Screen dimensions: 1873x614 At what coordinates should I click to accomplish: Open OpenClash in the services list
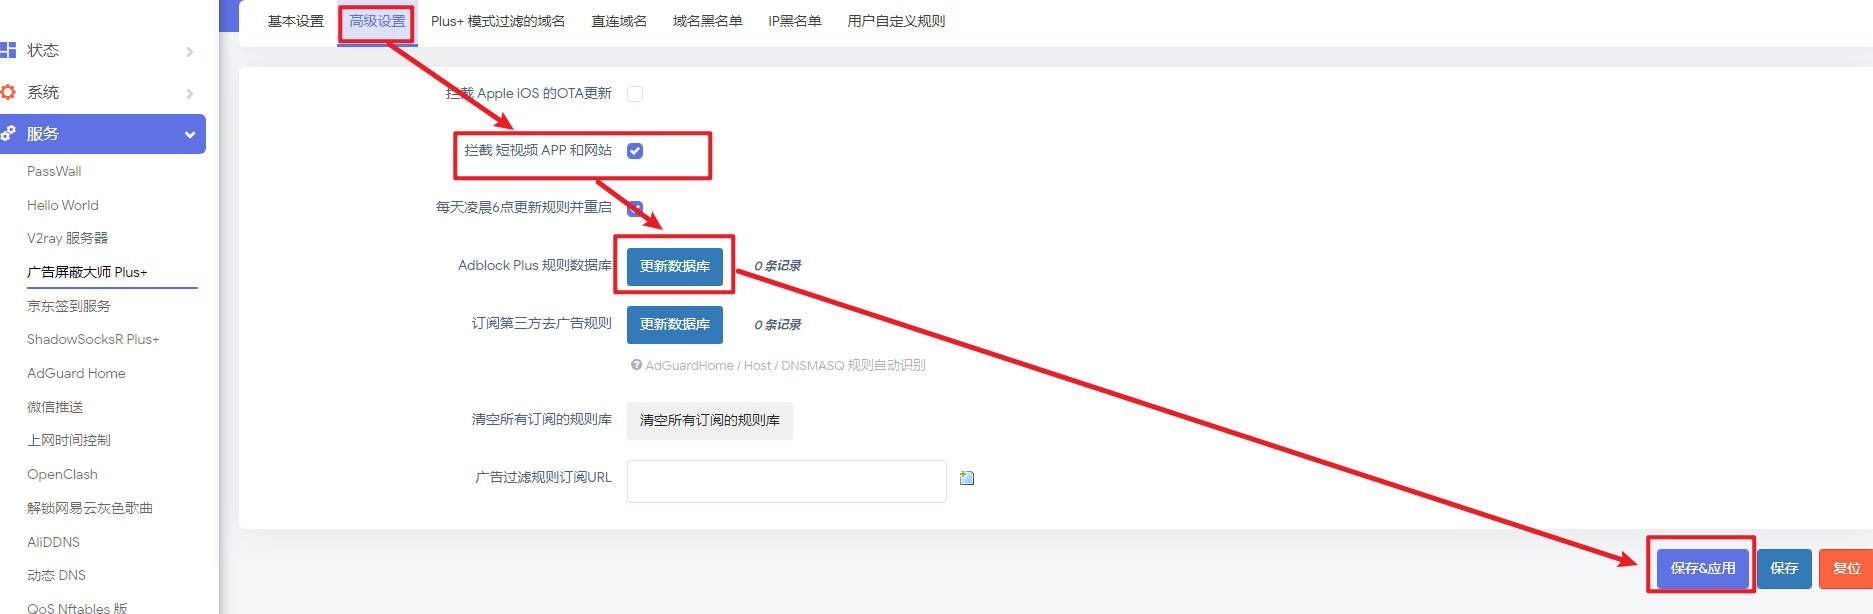click(62, 474)
